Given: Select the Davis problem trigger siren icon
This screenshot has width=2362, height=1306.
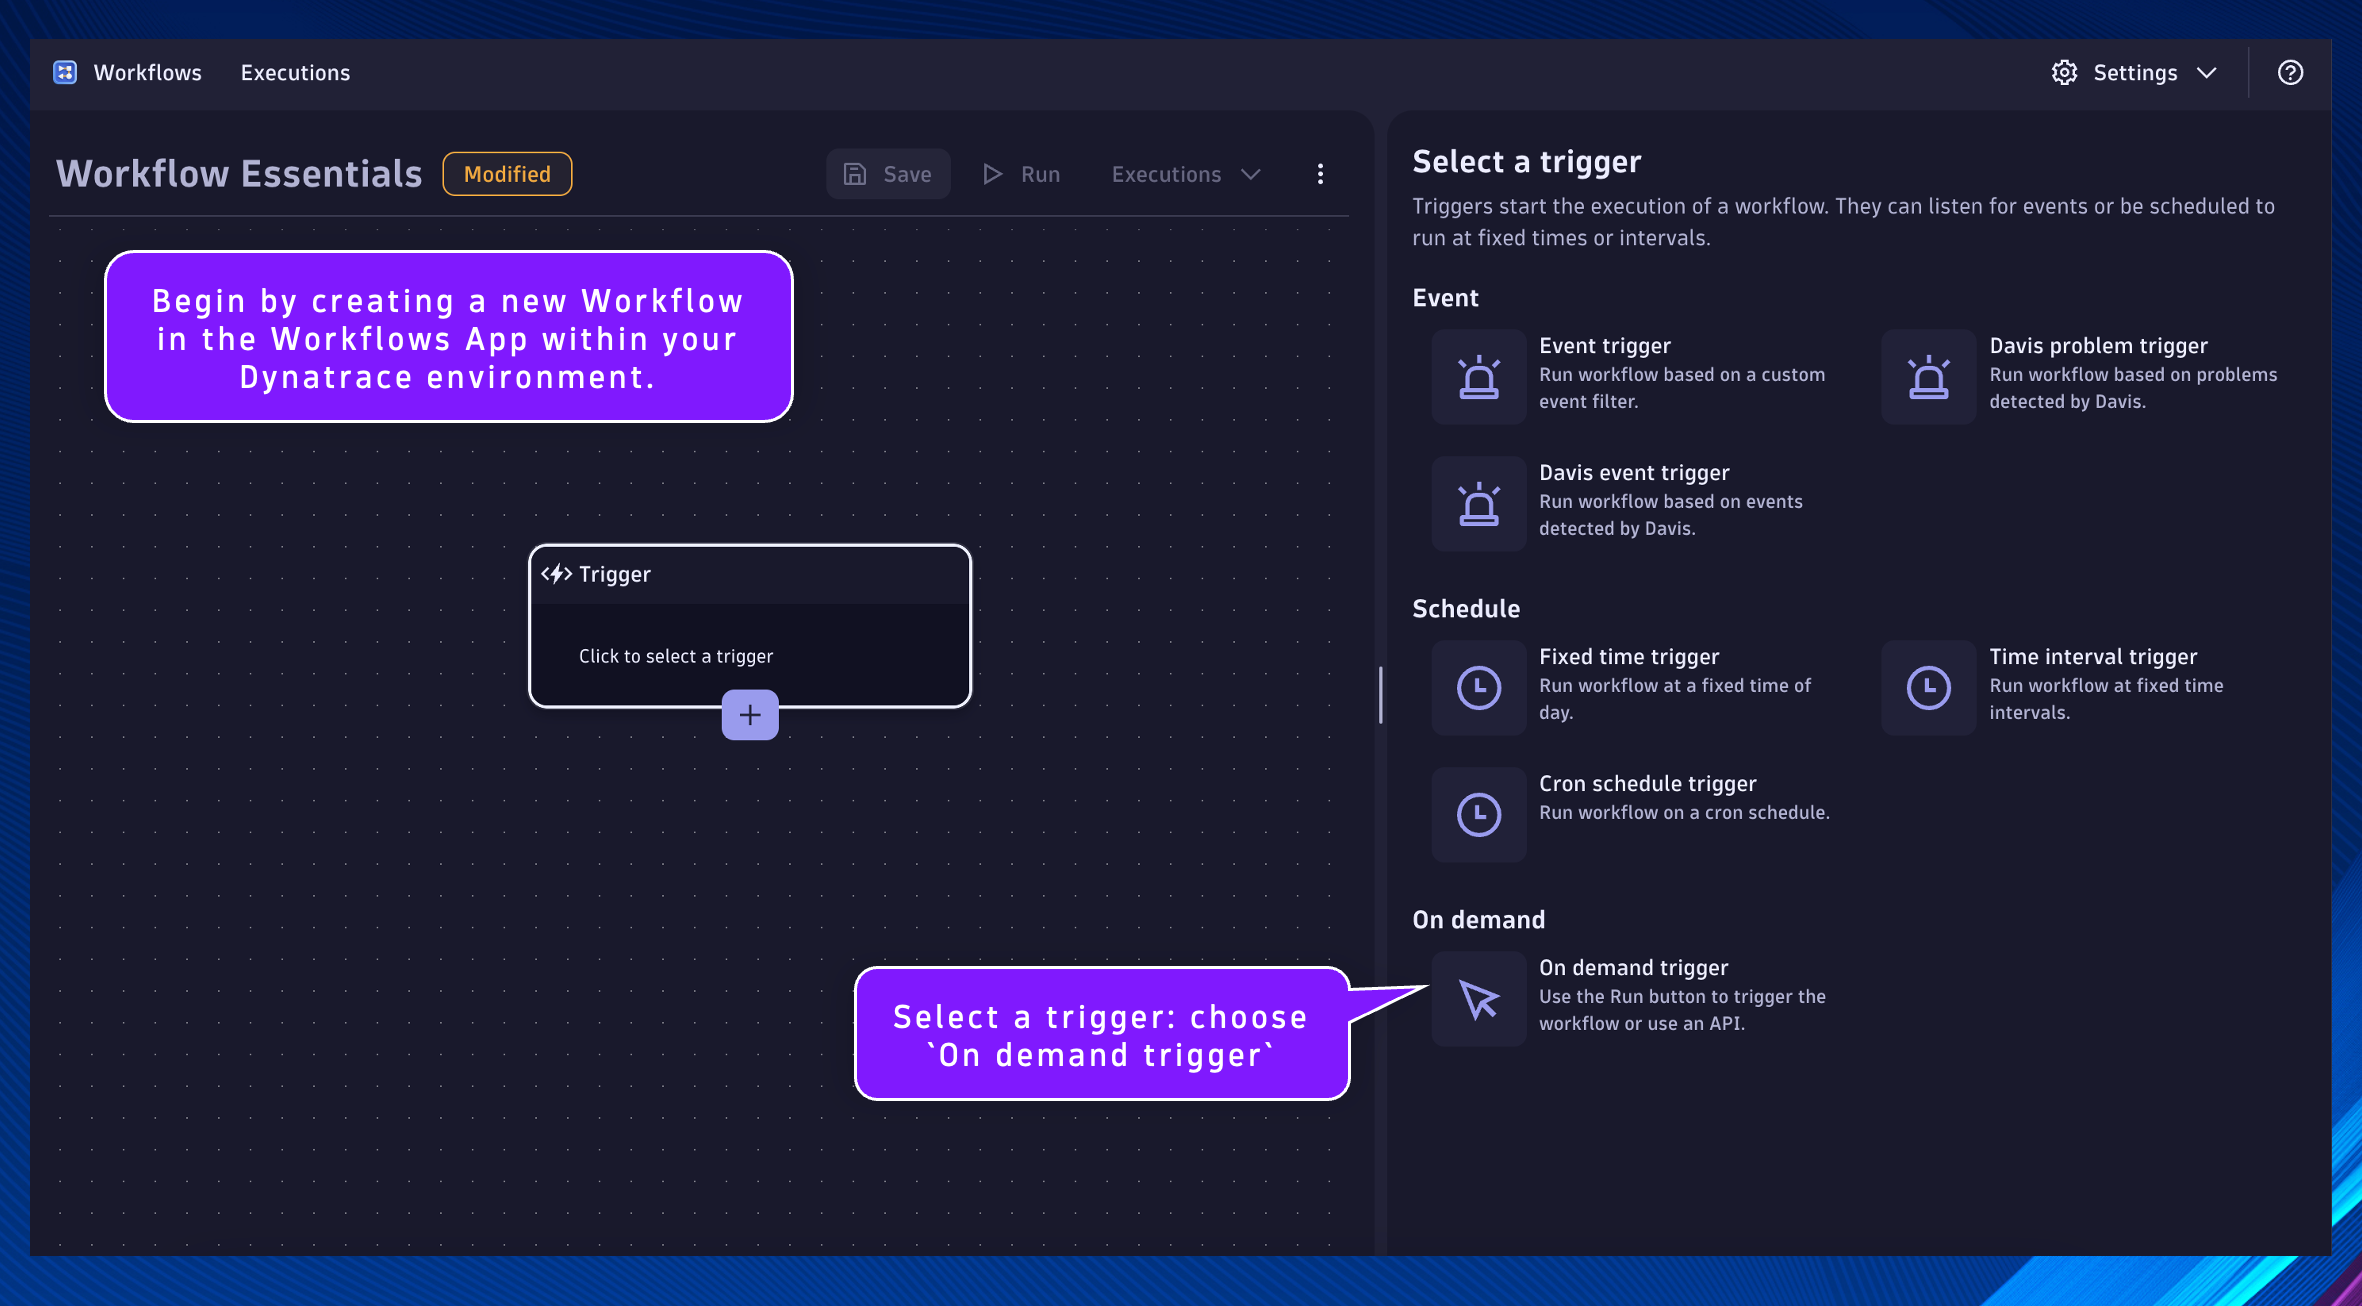Looking at the screenshot, I should pyautogui.click(x=1929, y=377).
